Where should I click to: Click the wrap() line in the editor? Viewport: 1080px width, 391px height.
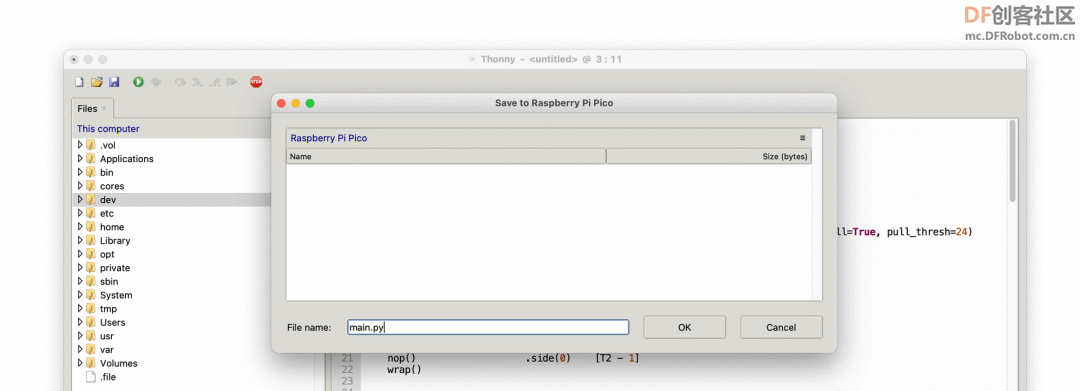[404, 370]
